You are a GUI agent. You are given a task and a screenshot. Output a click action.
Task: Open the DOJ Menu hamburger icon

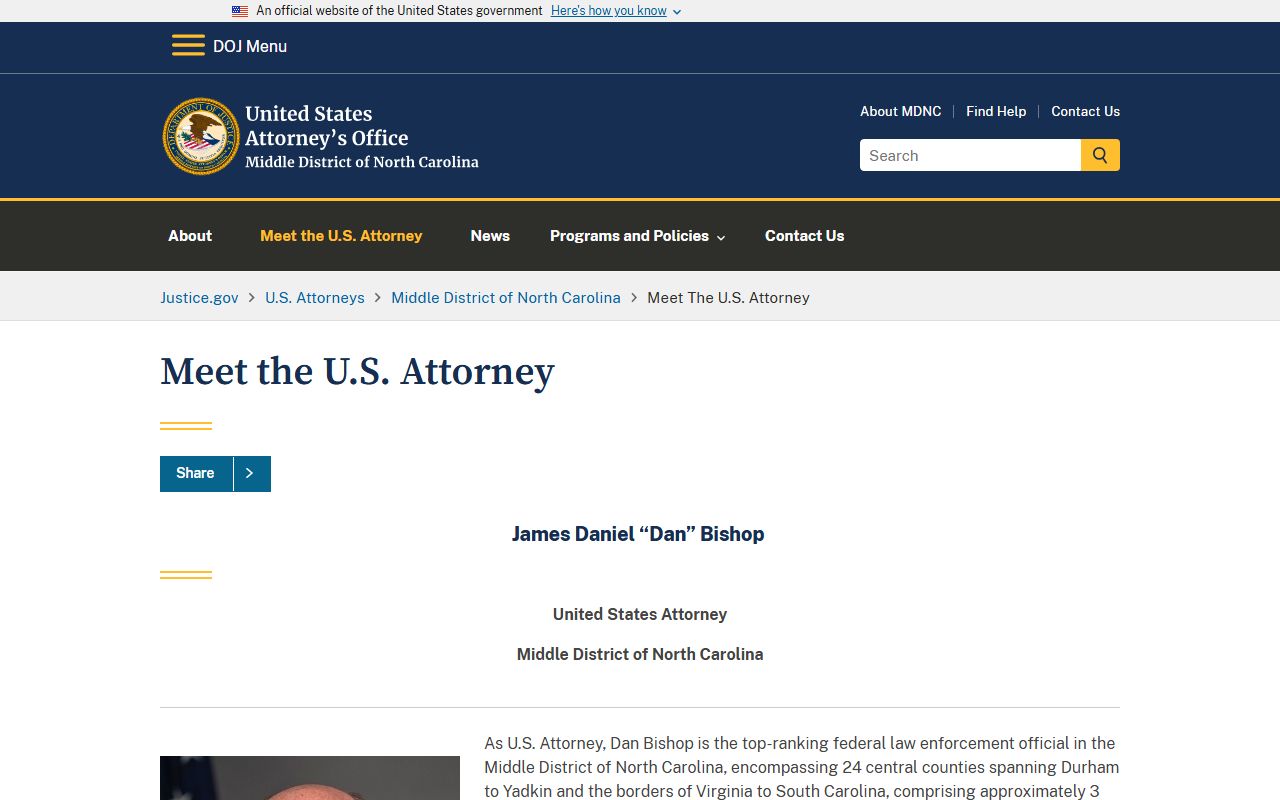188,46
